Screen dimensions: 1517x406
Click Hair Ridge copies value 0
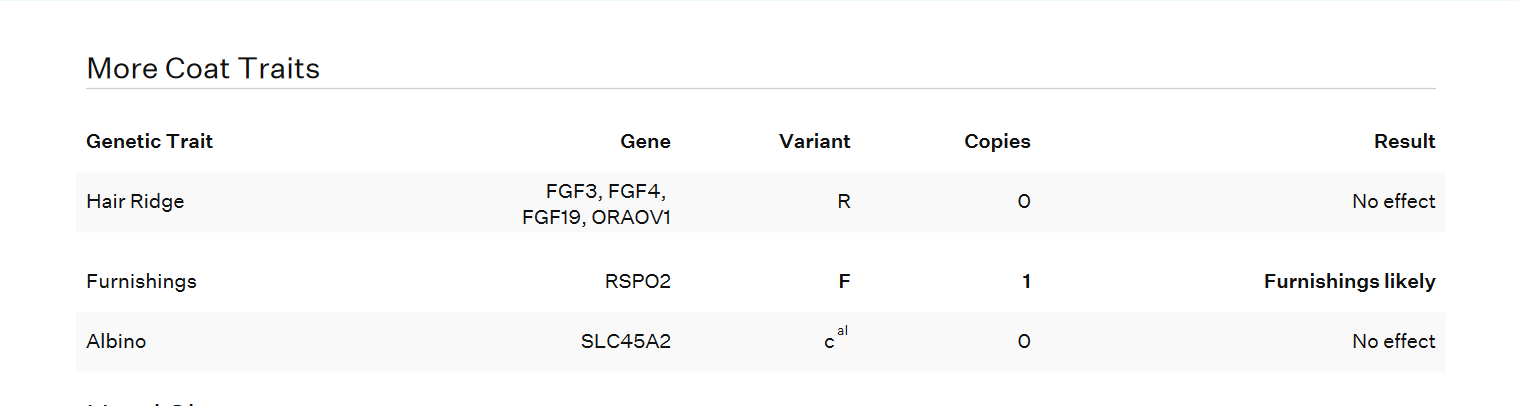coord(1023,201)
